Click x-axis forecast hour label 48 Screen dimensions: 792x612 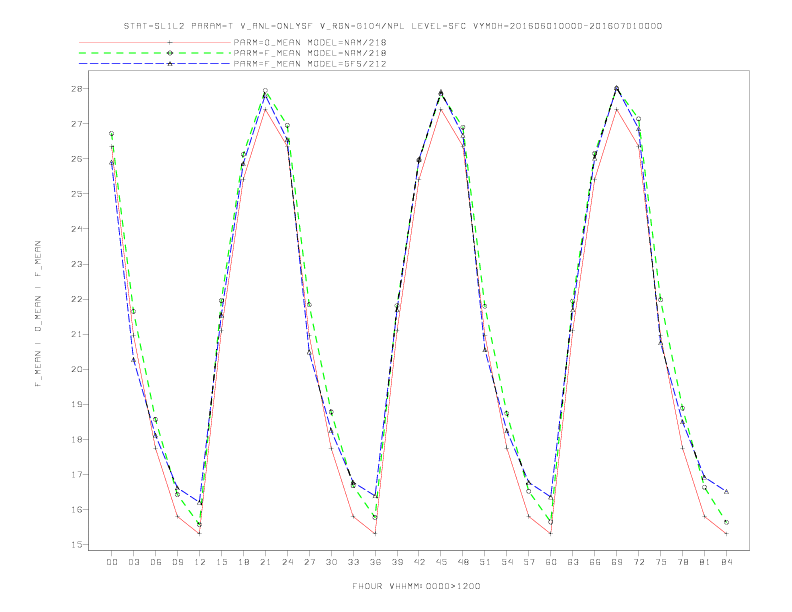pos(463,562)
